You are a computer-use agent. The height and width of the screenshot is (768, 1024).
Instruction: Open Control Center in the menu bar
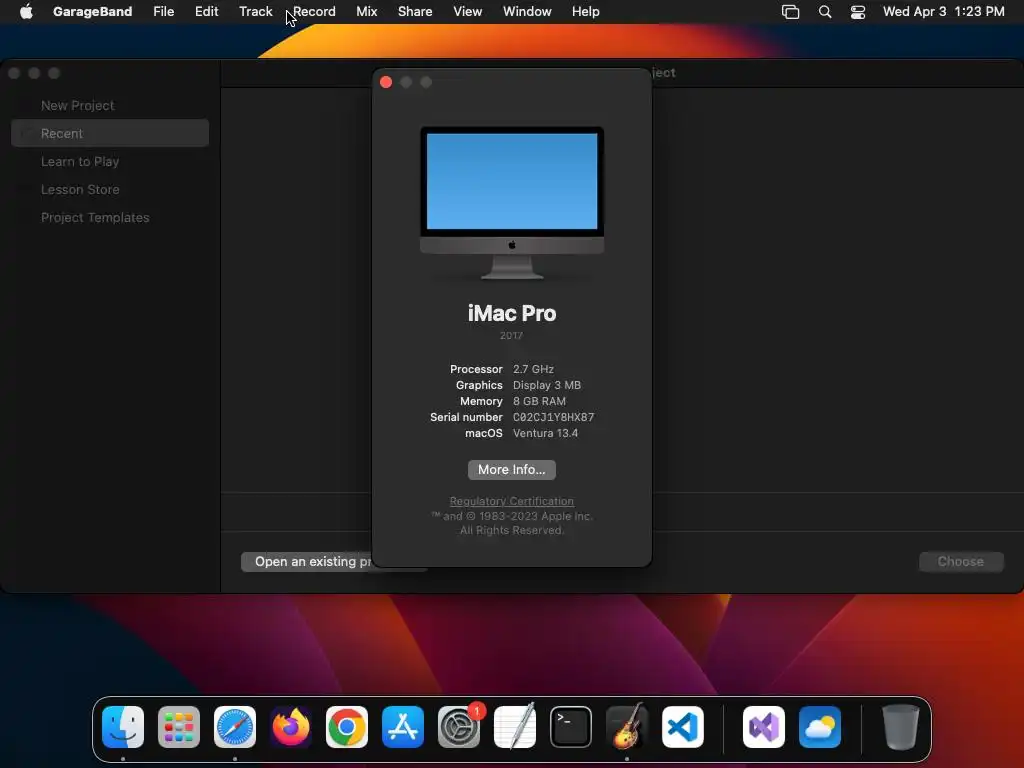coord(857,12)
